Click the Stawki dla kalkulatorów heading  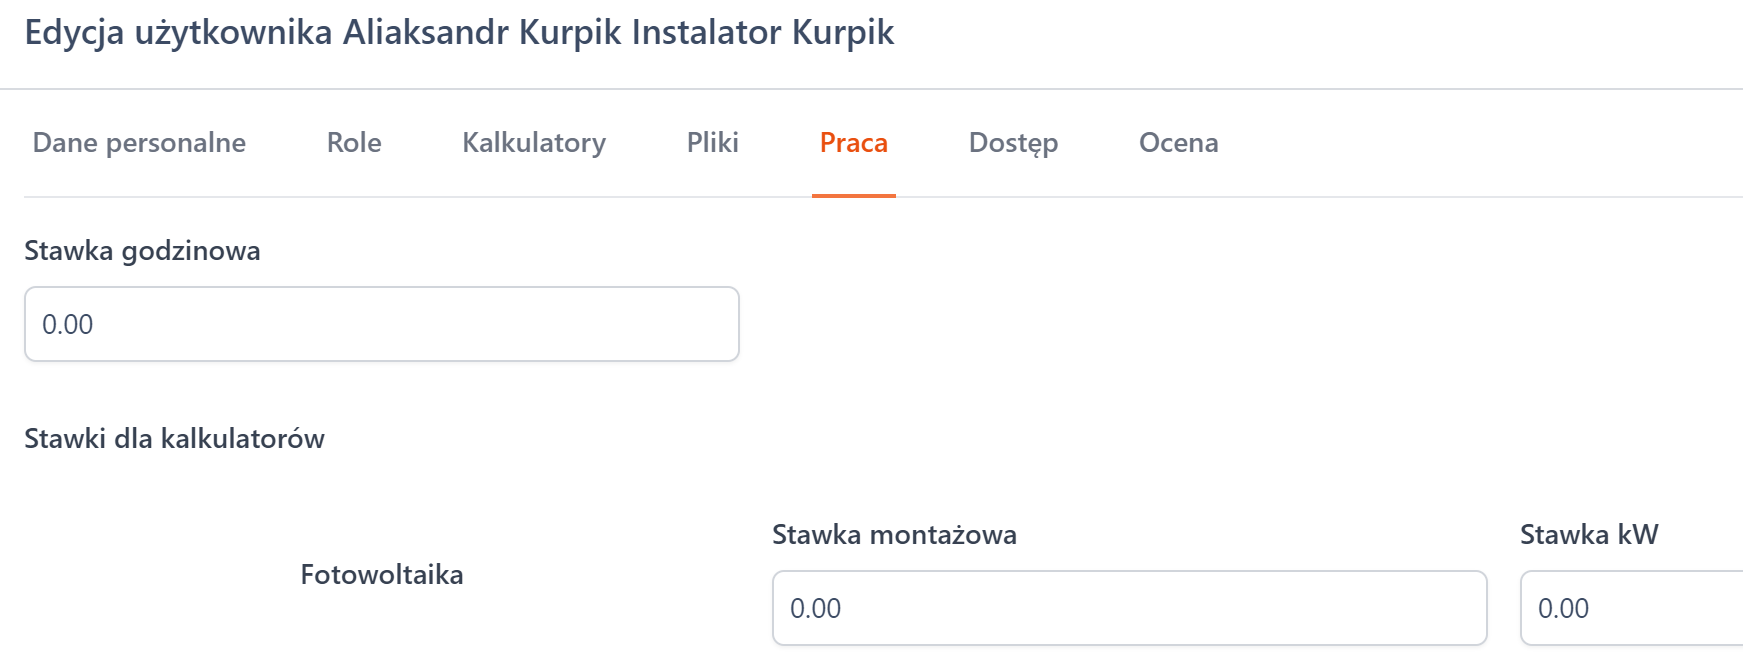[174, 439]
